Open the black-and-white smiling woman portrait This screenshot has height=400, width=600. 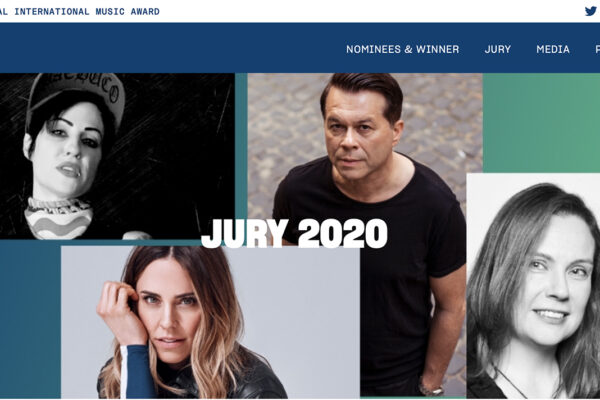tap(533, 286)
